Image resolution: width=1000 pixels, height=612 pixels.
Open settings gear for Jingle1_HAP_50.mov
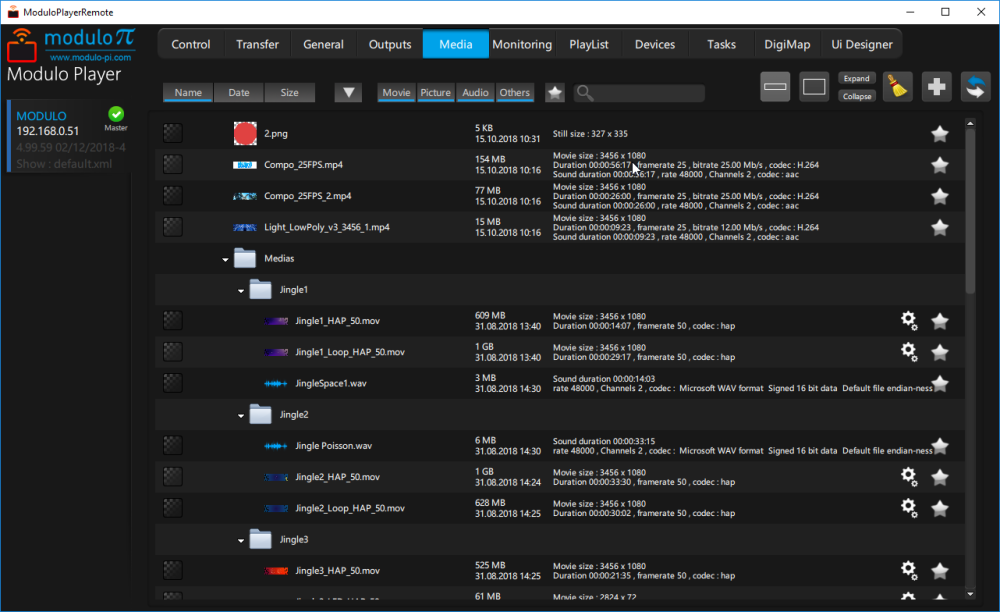click(908, 321)
